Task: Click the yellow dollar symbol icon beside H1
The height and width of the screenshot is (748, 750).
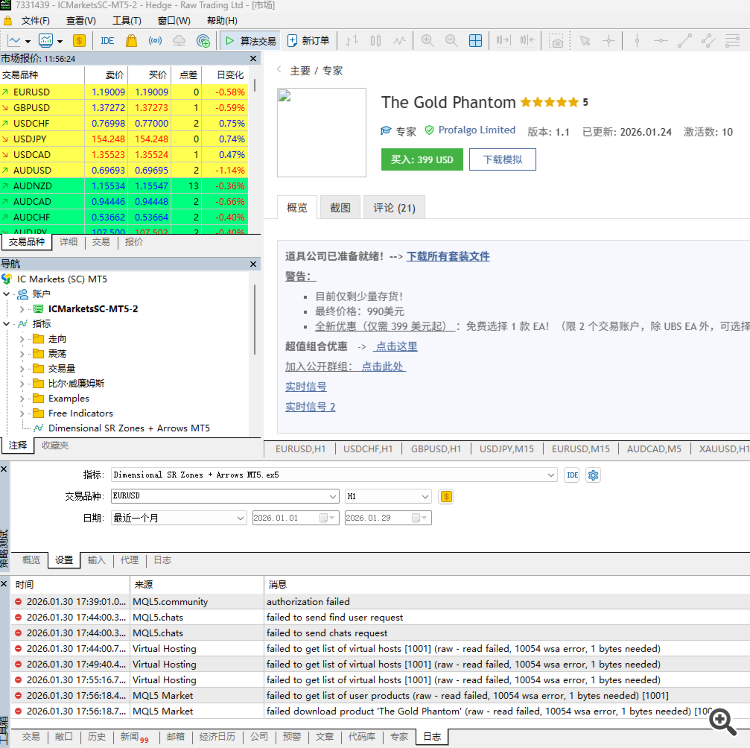Action: pyautogui.click(x=446, y=496)
